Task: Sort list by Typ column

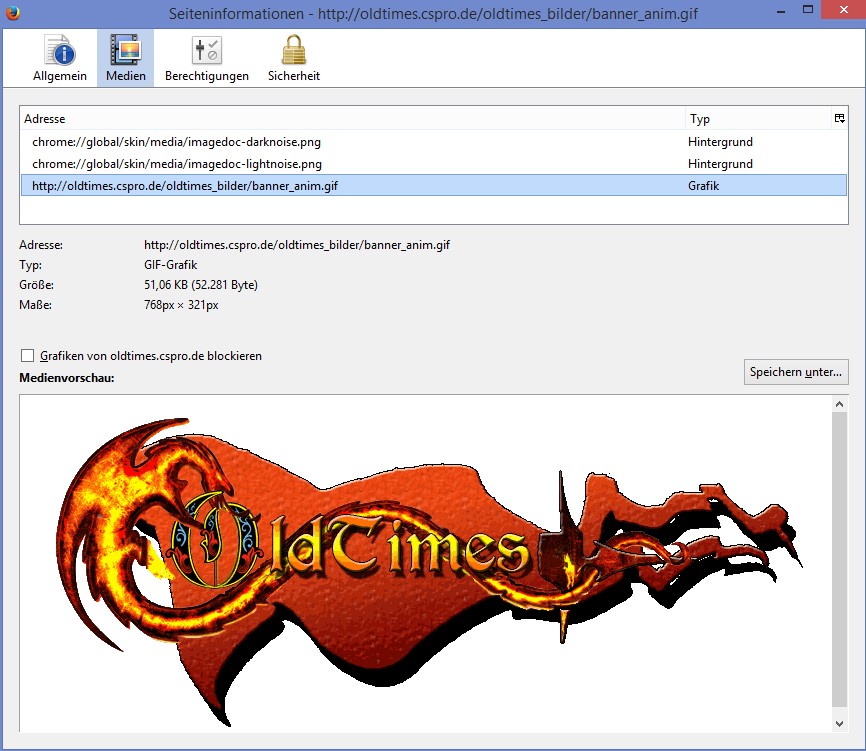Action: click(x=759, y=119)
